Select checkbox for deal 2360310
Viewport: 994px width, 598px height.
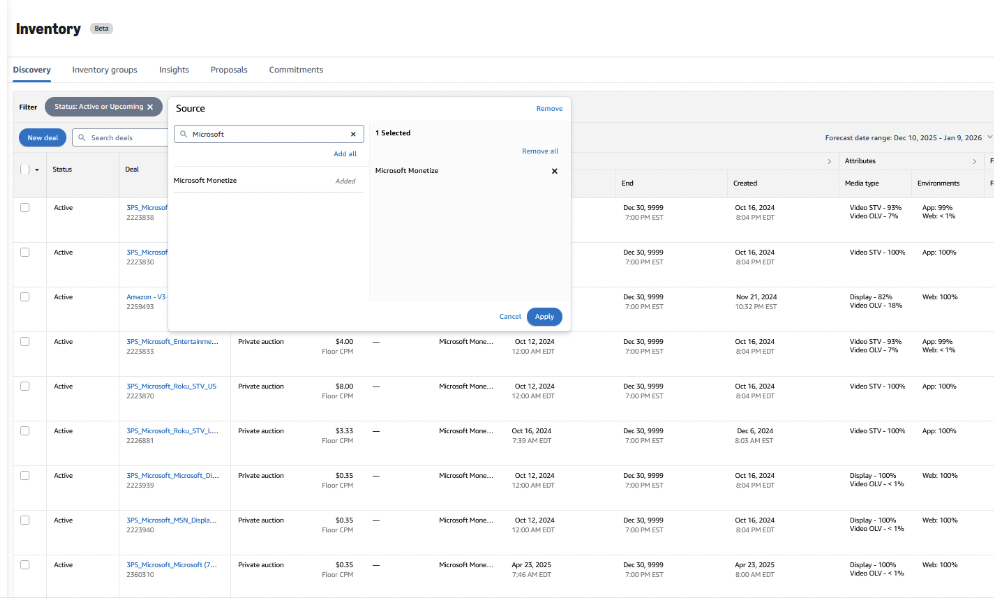point(25,564)
